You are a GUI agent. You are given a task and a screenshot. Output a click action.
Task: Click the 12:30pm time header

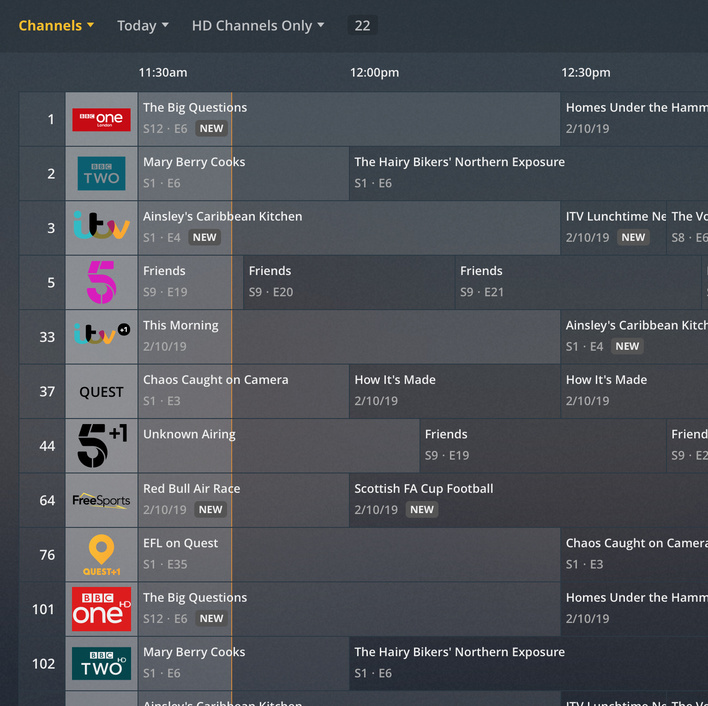[586, 73]
